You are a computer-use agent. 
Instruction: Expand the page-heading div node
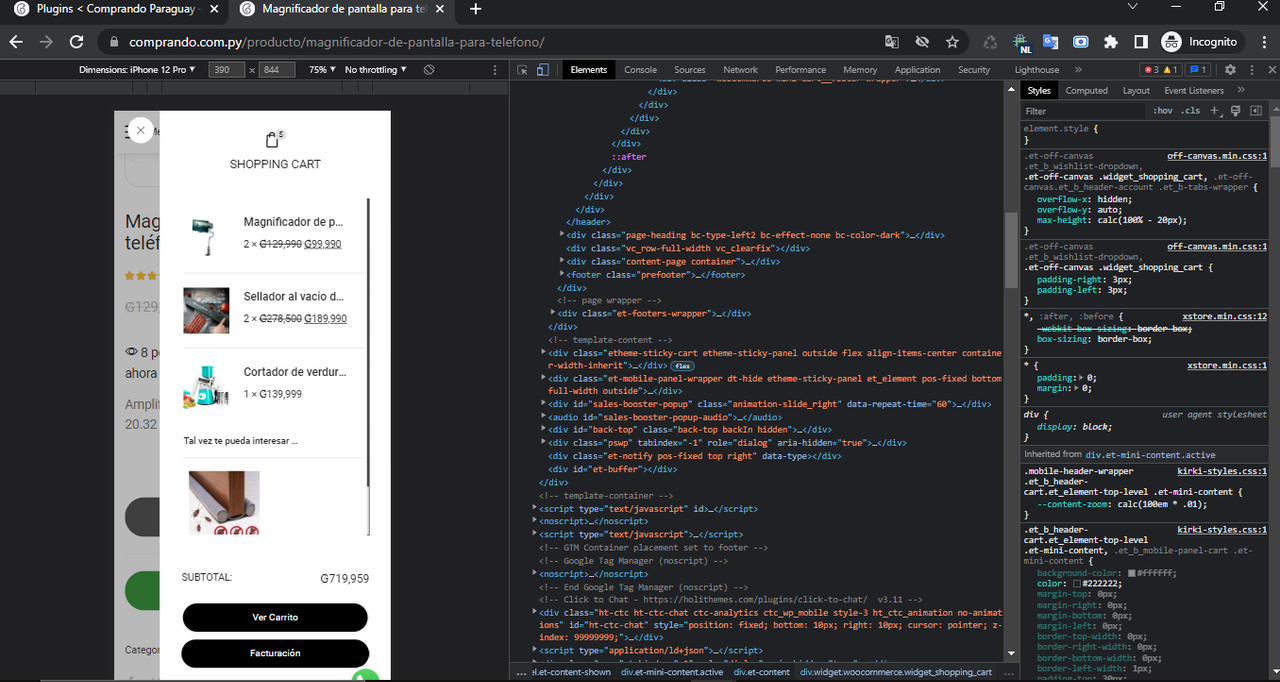coord(562,235)
